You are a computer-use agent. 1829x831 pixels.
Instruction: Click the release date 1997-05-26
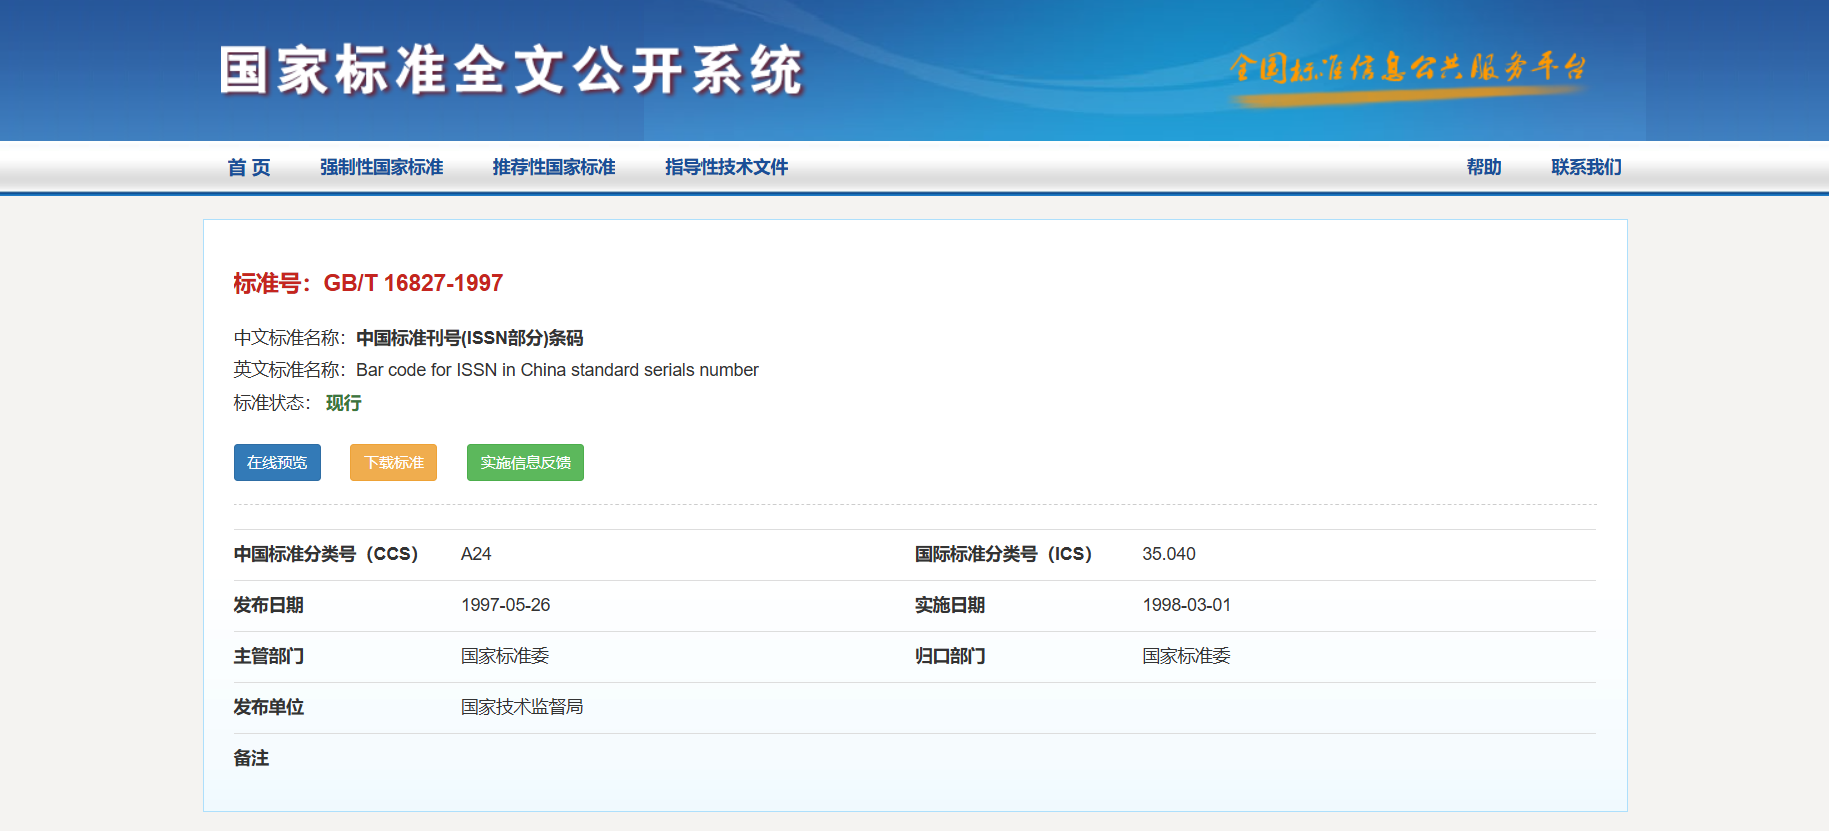(x=505, y=605)
